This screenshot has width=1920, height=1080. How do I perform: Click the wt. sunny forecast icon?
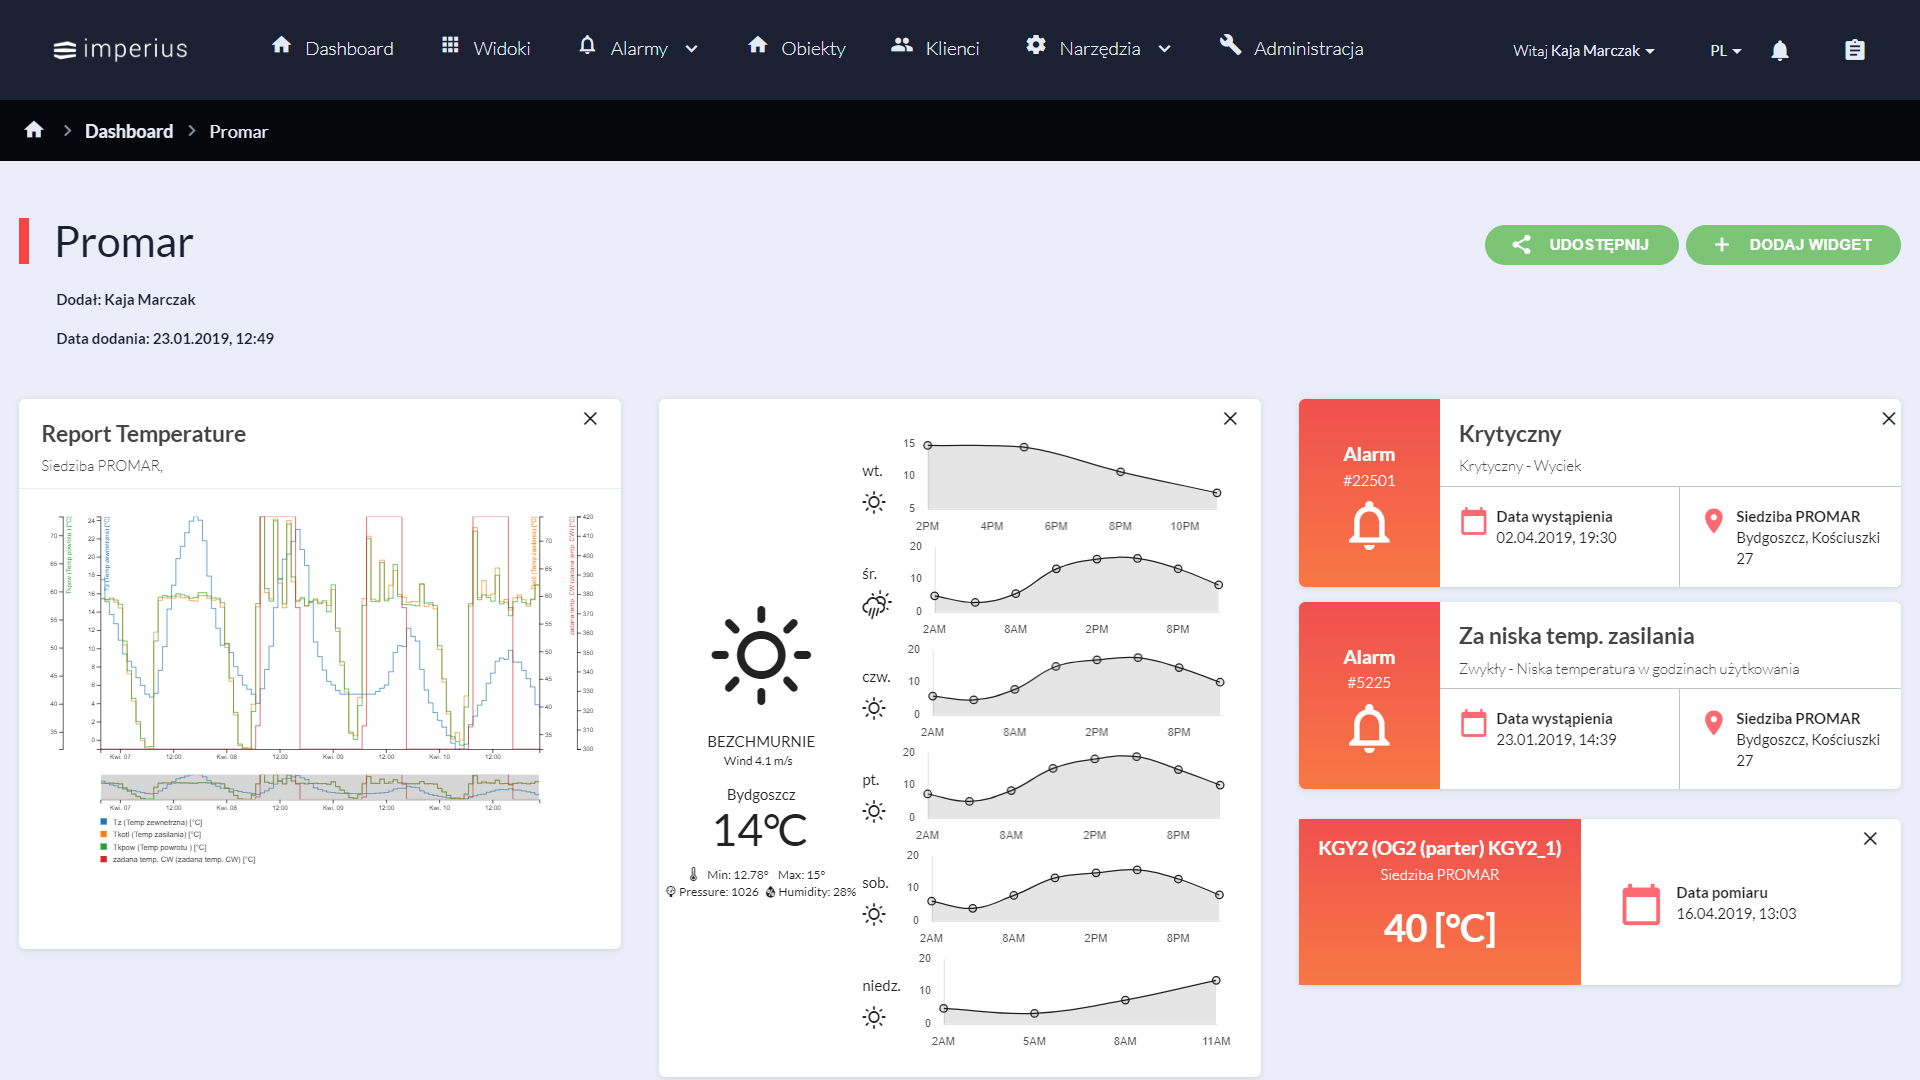pos(874,502)
